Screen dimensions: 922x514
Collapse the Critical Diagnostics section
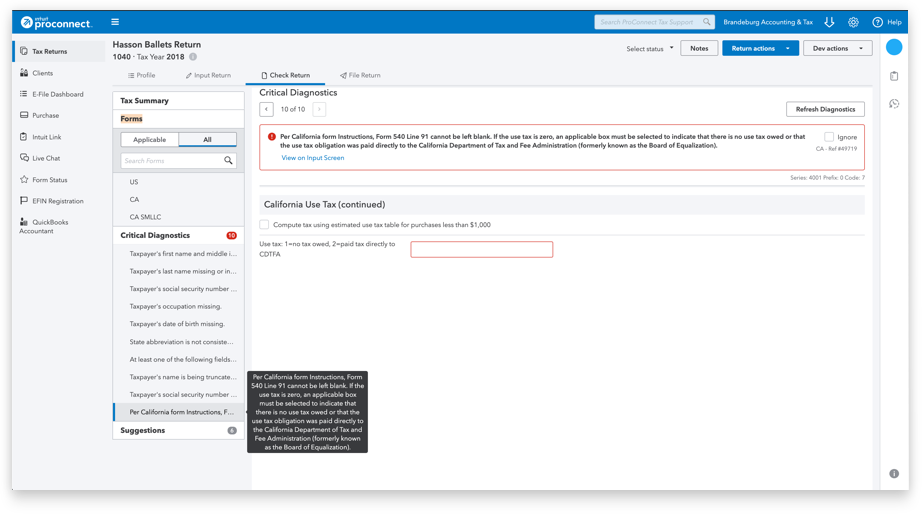point(178,235)
